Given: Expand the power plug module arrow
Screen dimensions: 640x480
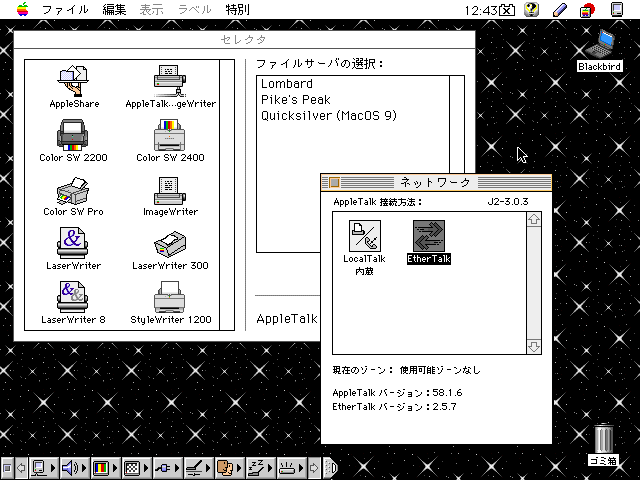Looking at the screenshot, I should tap(177, 468).
